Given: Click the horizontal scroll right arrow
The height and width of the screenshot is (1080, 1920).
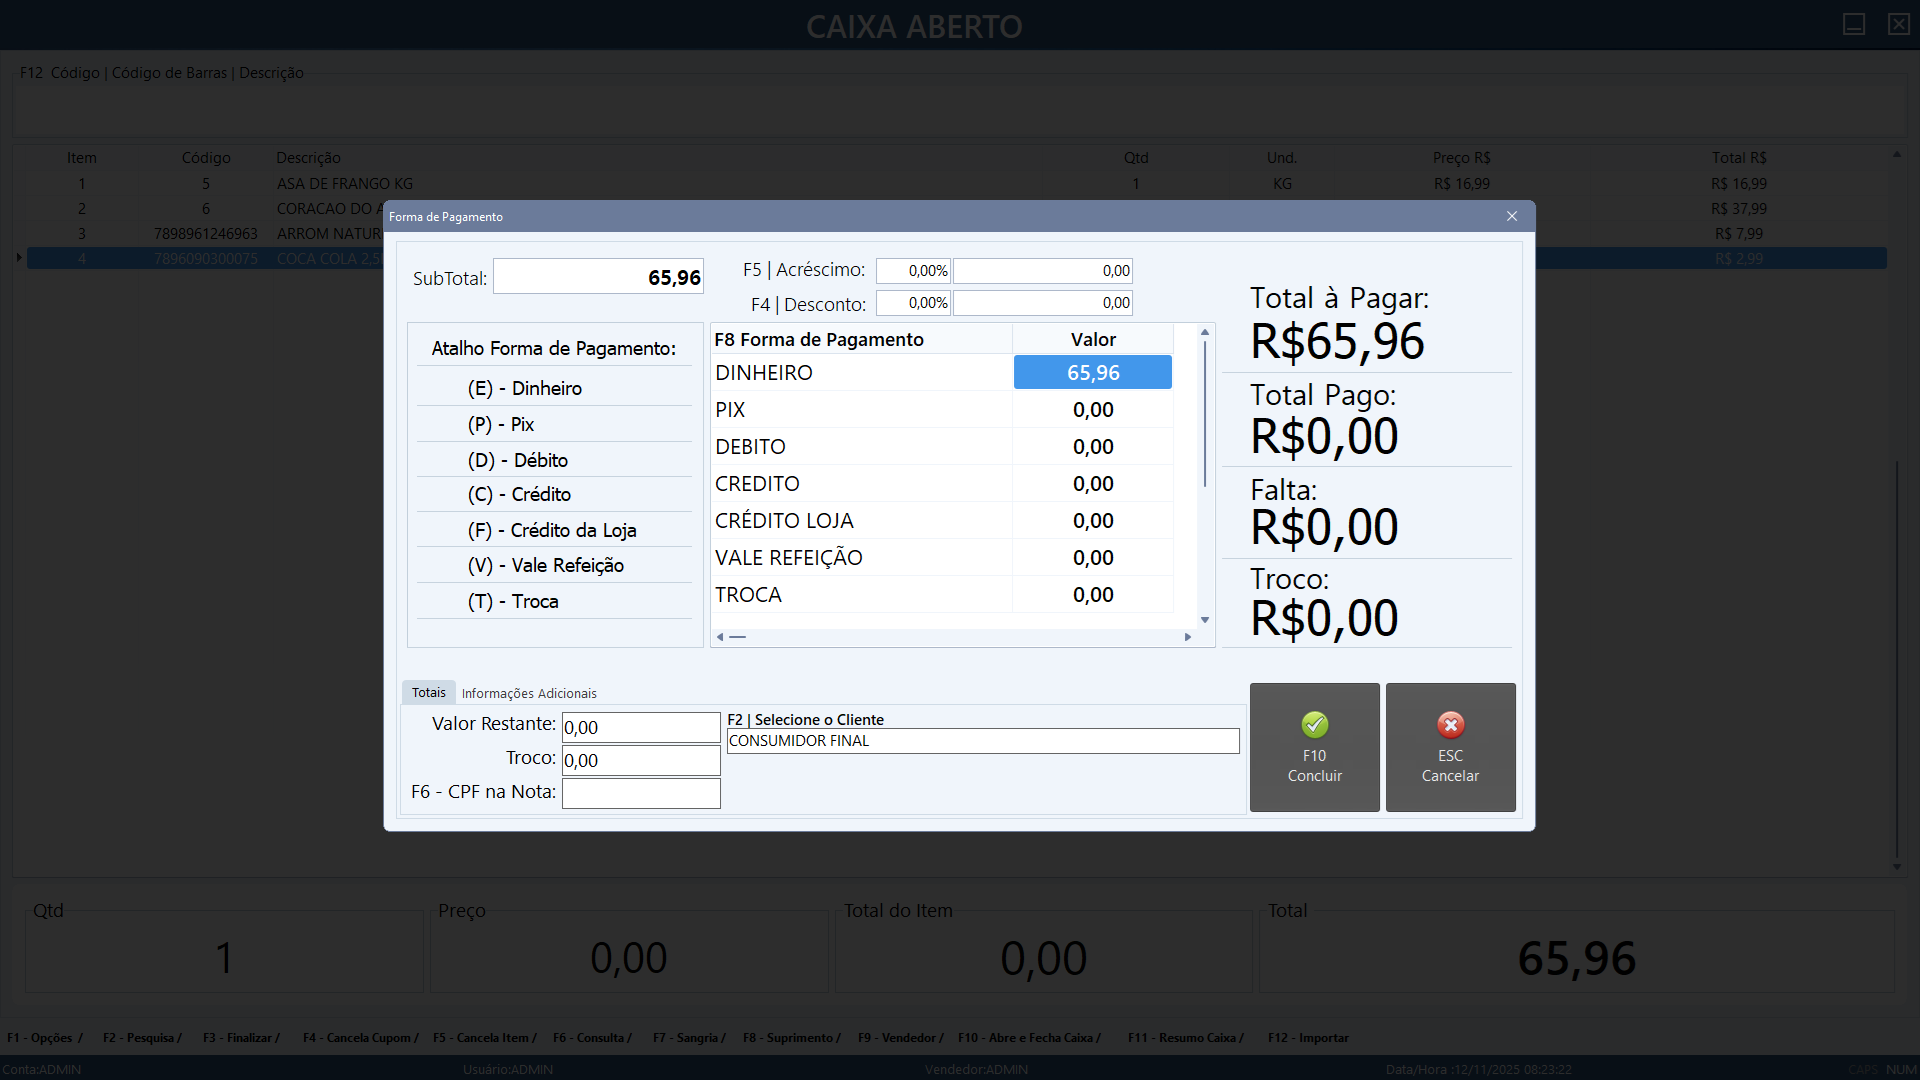Looking at the screenshot, I should [x=1188, y=637].
